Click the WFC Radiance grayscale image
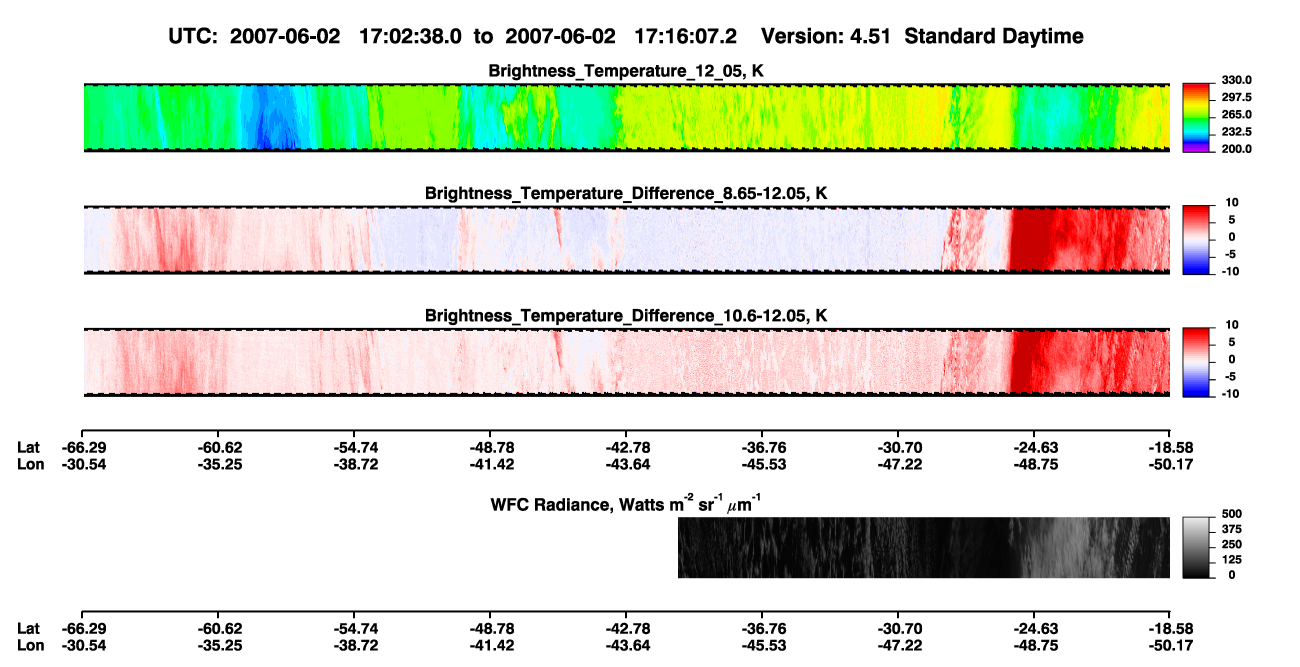 click(x=924, y=547)
